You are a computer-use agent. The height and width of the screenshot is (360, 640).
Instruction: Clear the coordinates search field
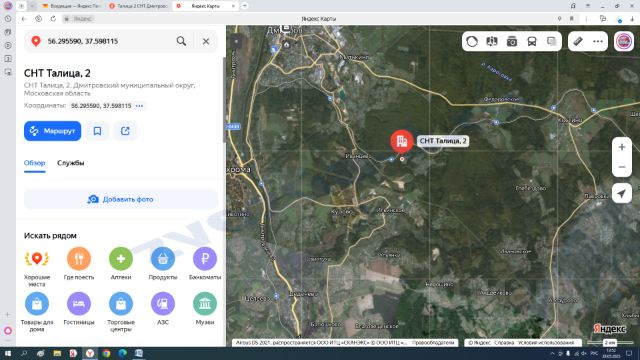click(206, 41)
